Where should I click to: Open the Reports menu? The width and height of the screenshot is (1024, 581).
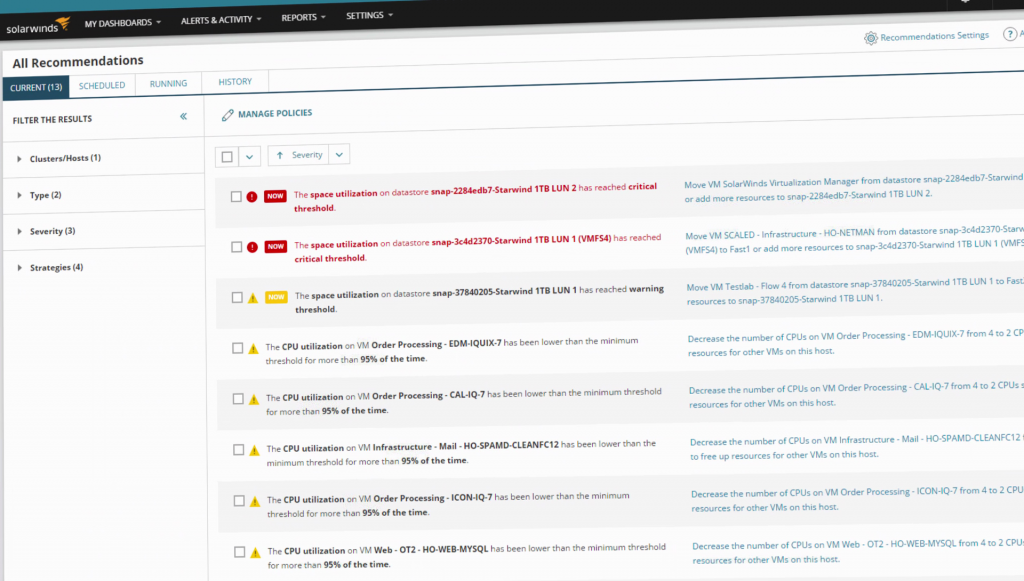(303, 18)
